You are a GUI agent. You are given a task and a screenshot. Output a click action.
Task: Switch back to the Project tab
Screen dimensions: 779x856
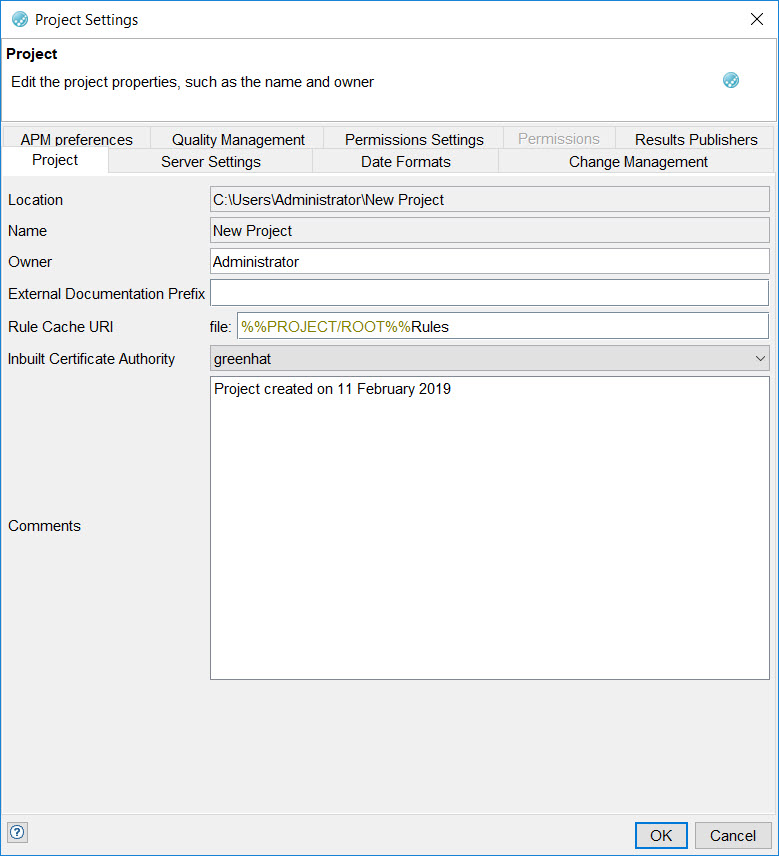pyautogui.click(x=55, y=161)
